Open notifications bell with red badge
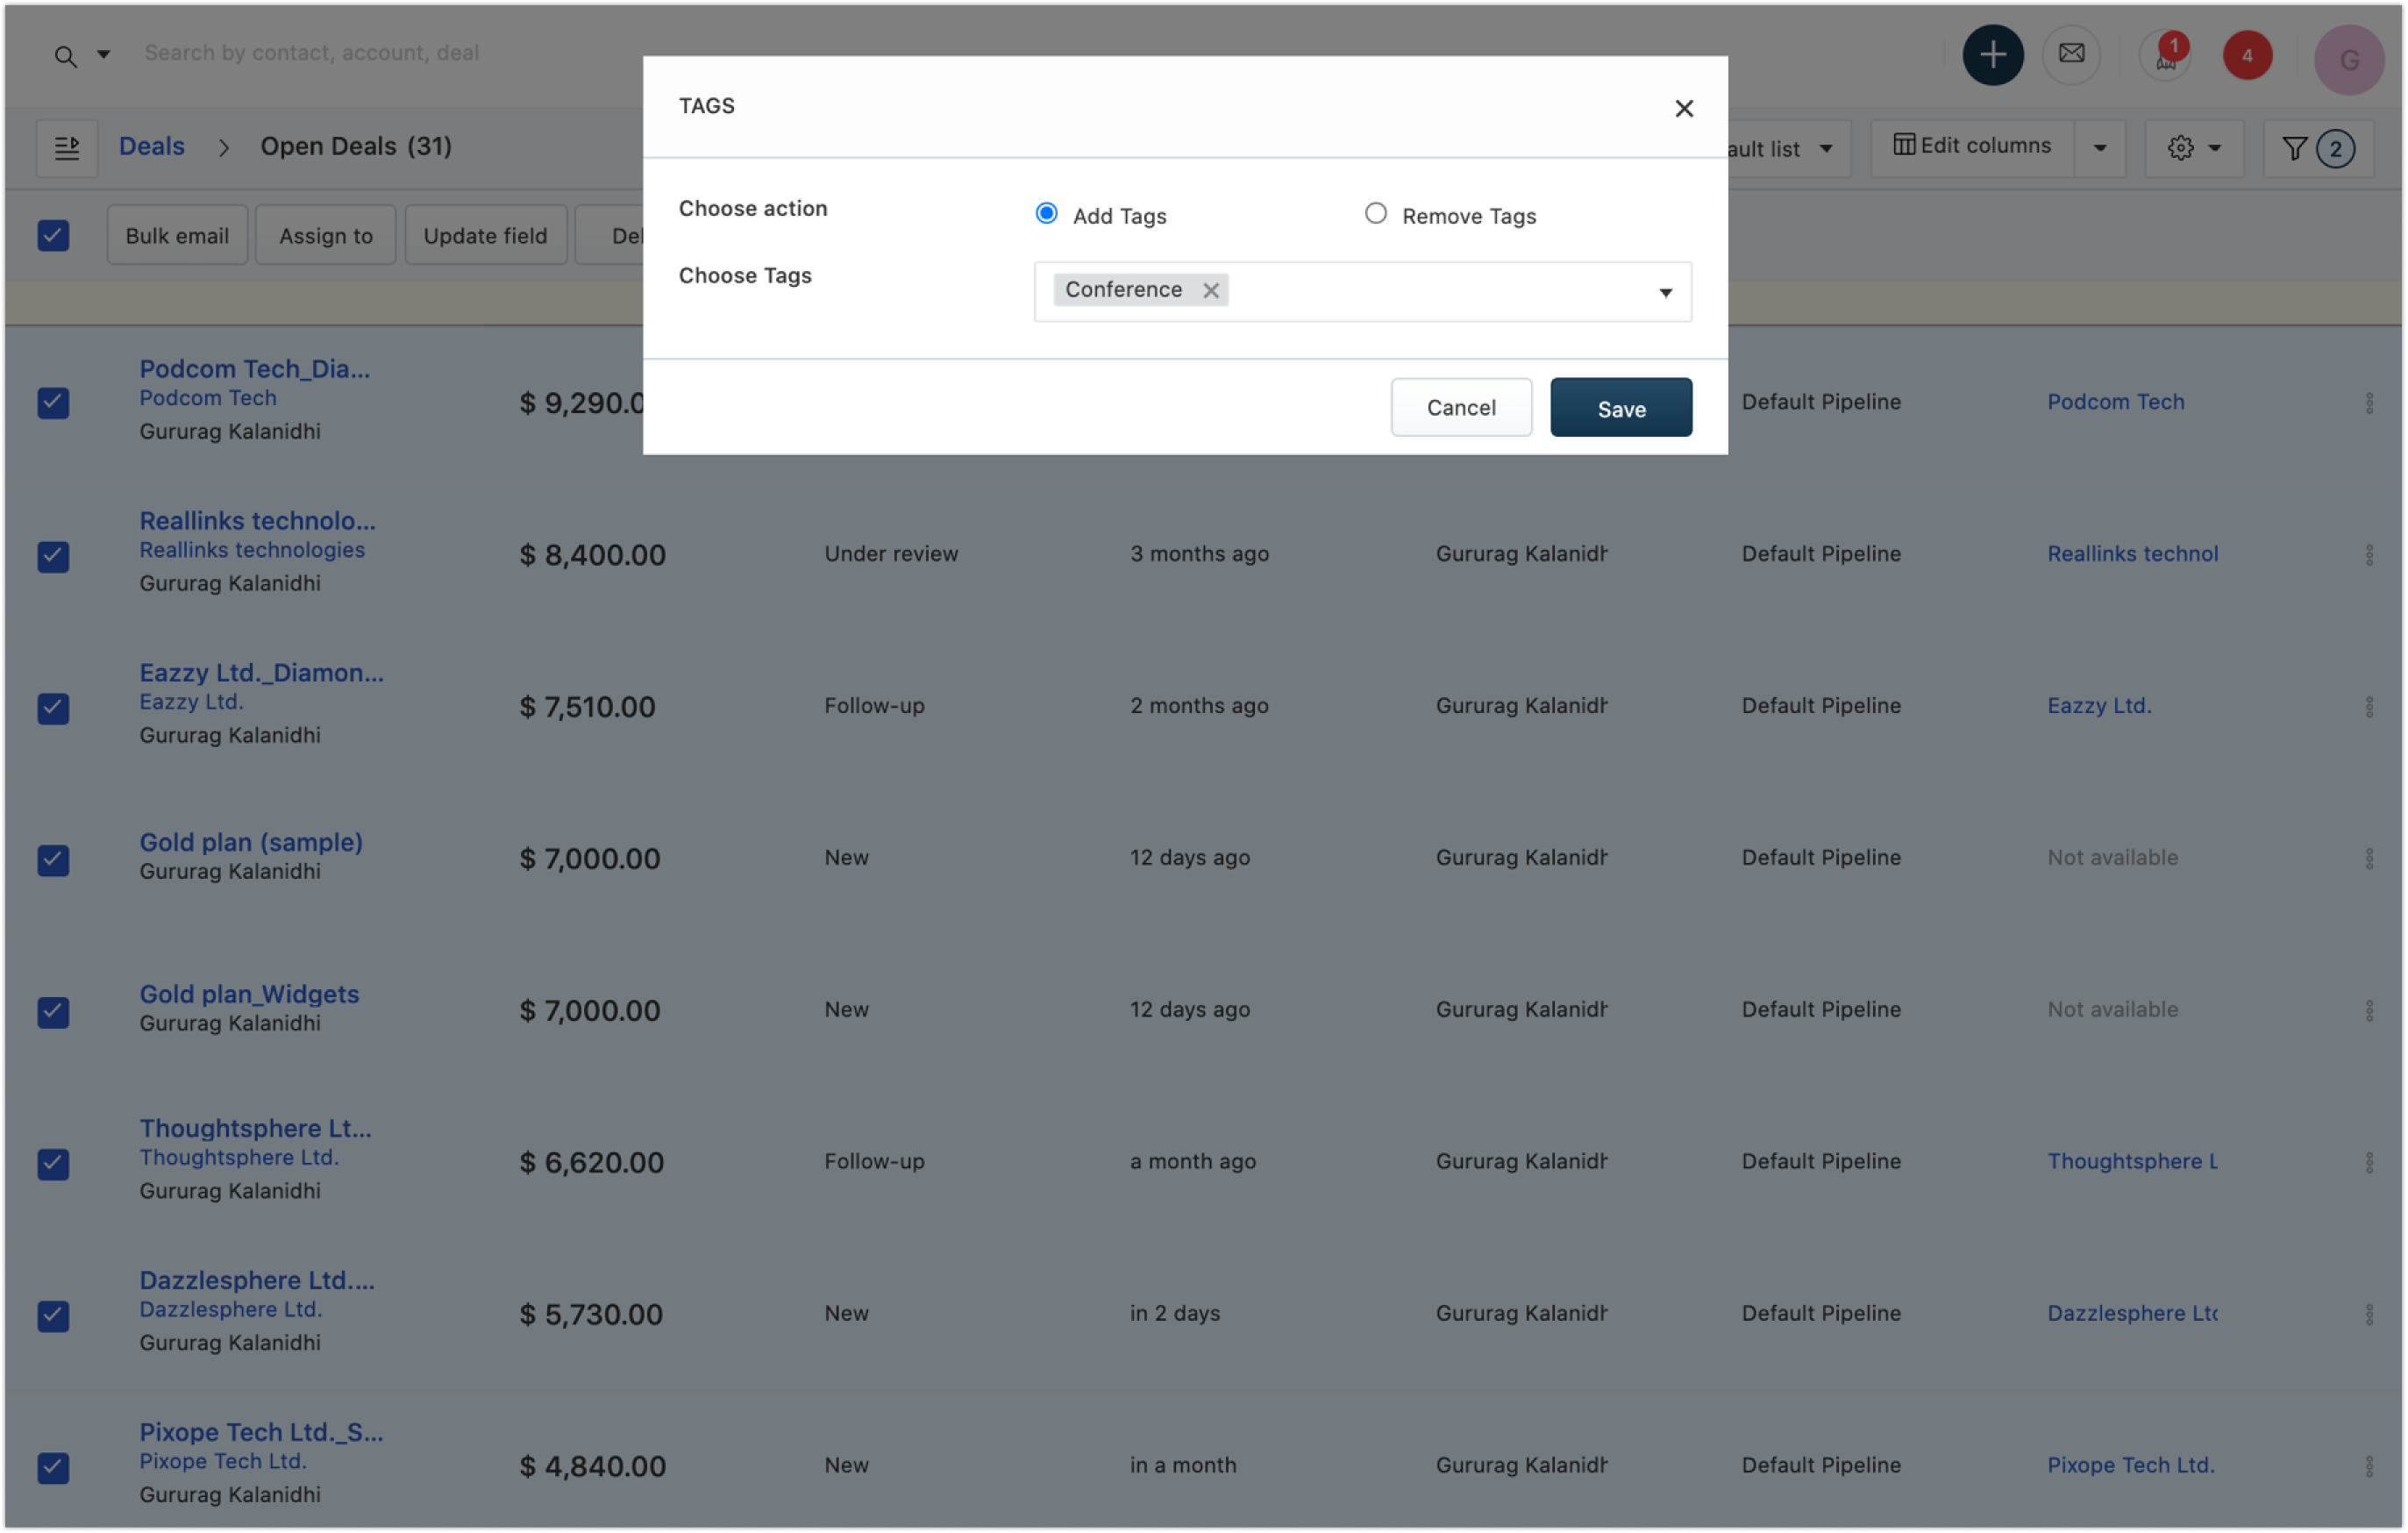The image size is (2408, 1533). click(2165, 57)
